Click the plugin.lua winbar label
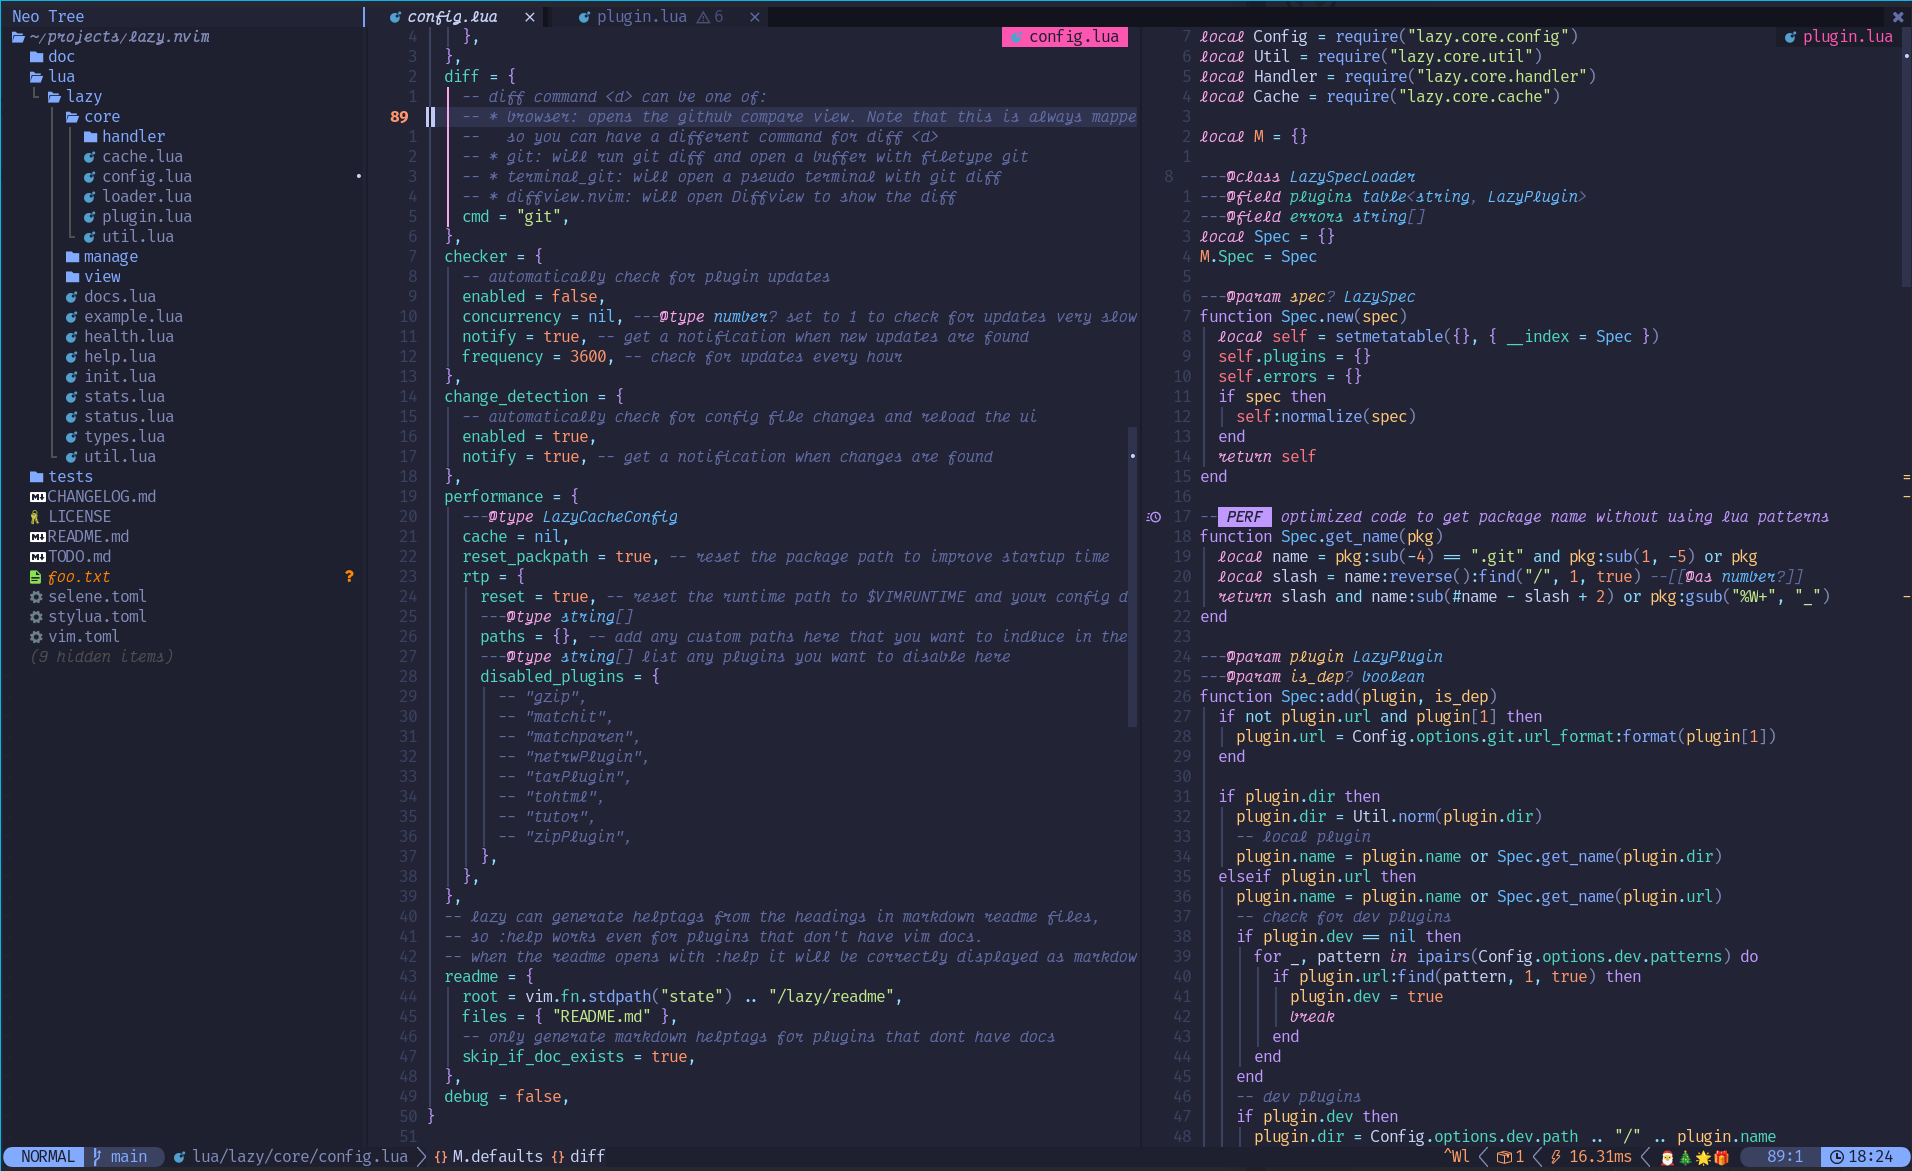Image resolution: width=1912 pixels, height=1171 pixels. pyautogui.click(x=1839, y=37)
